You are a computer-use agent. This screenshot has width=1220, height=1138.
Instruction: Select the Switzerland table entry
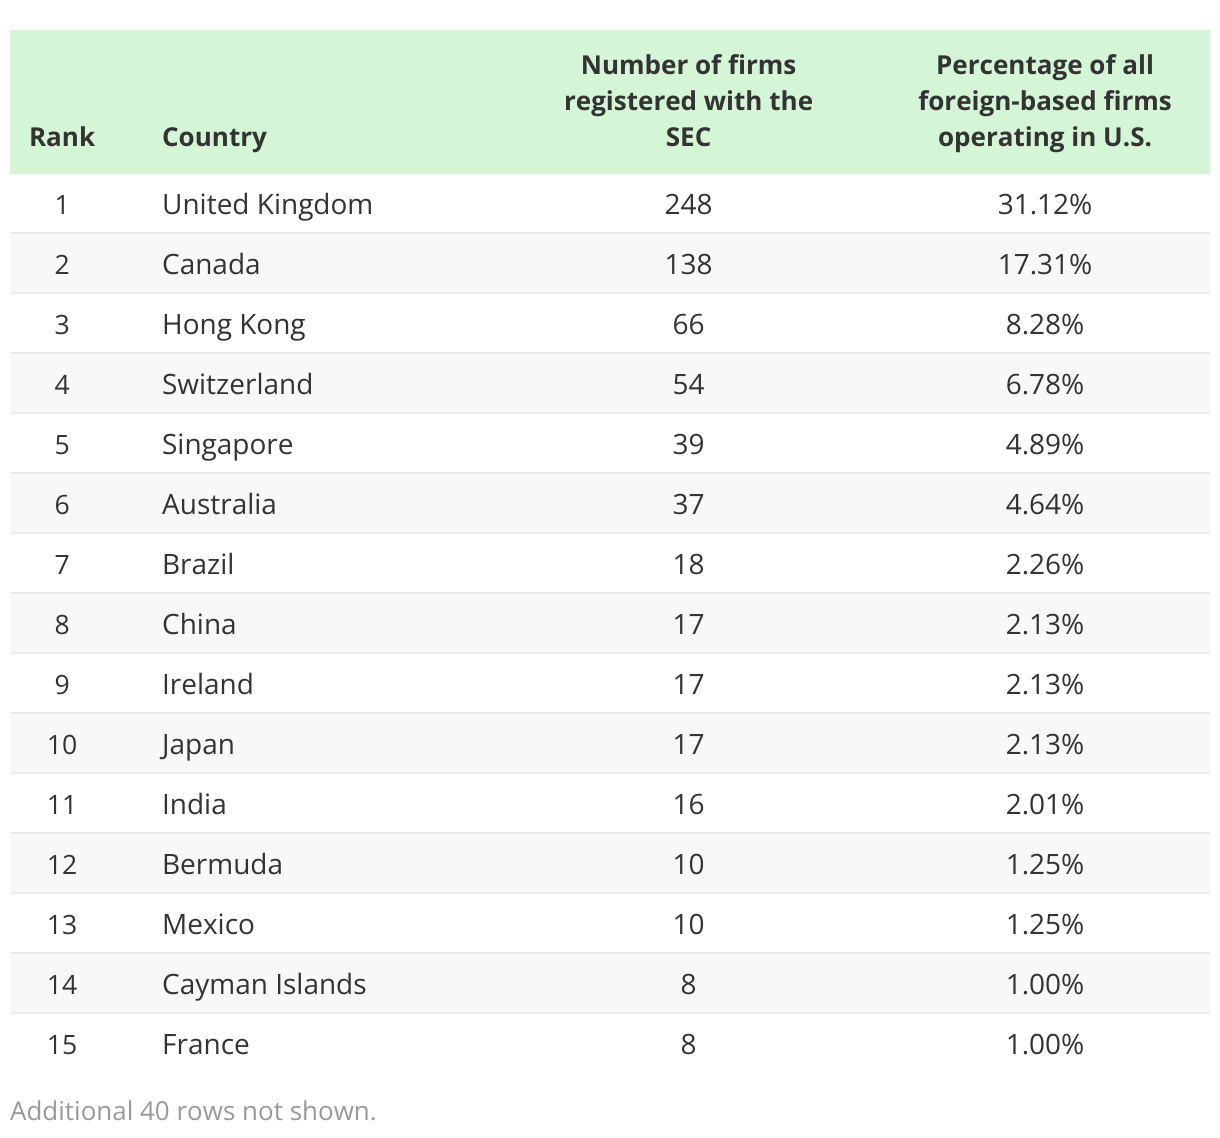point(237,384)
